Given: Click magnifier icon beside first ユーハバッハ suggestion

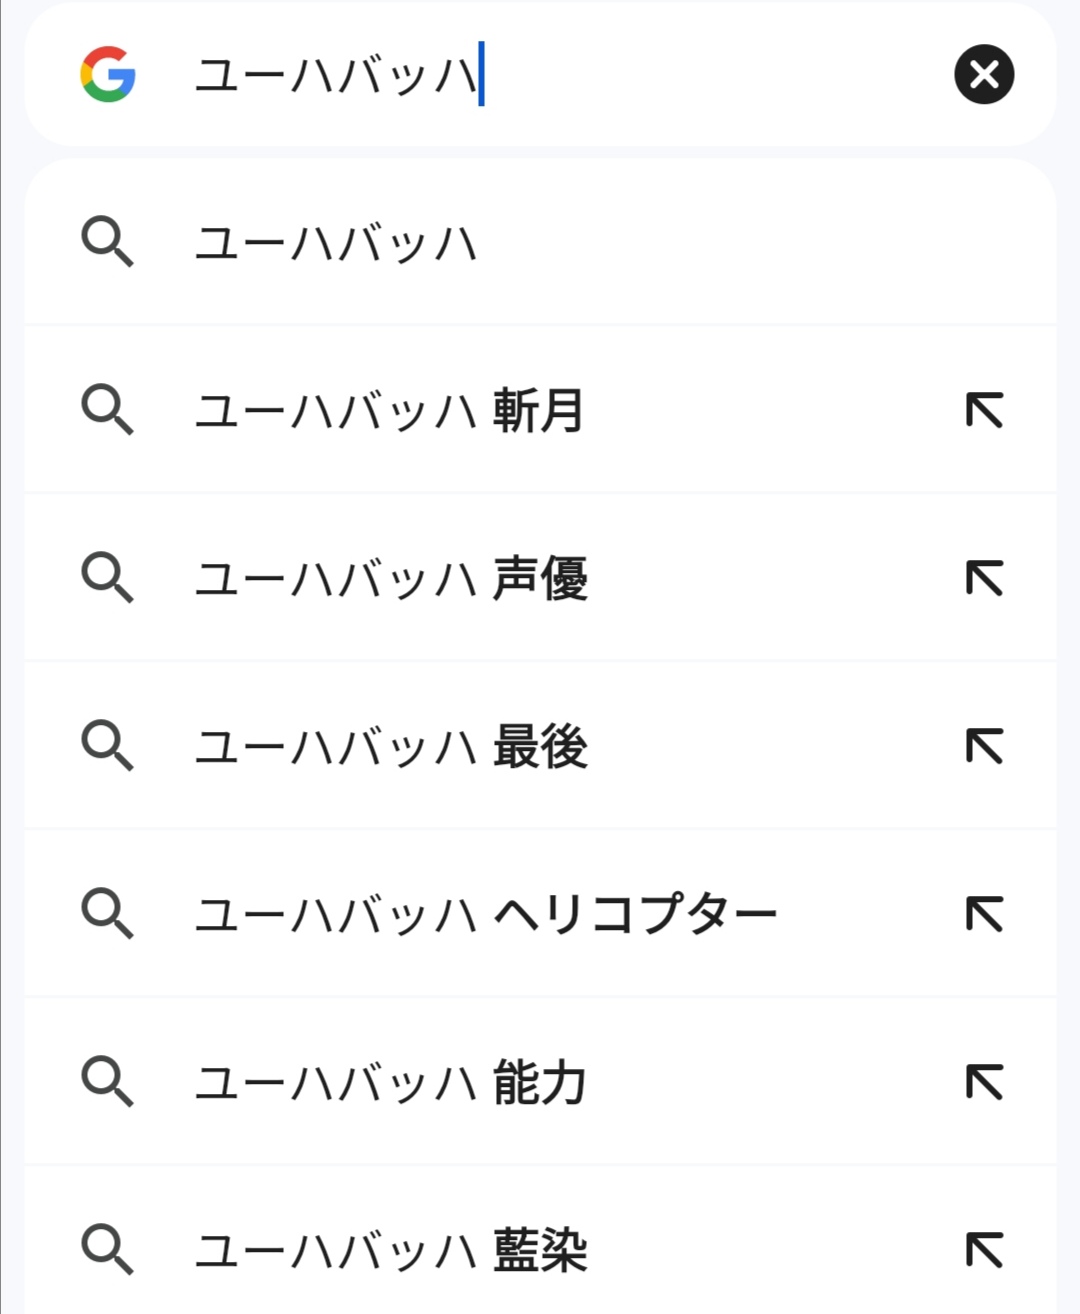Looking at the screenshot, I should [x=107, y=243].
